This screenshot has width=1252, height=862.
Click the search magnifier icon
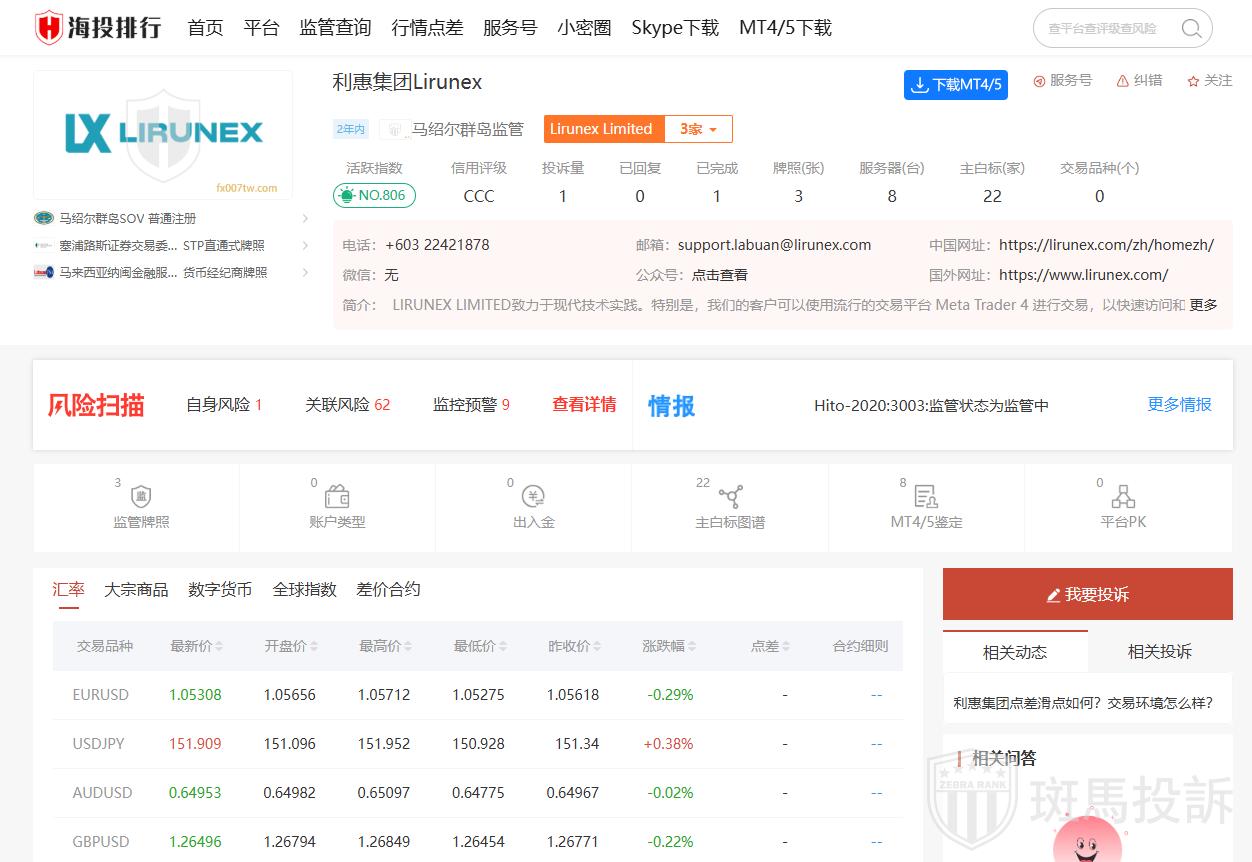(x=1191, y=29)
